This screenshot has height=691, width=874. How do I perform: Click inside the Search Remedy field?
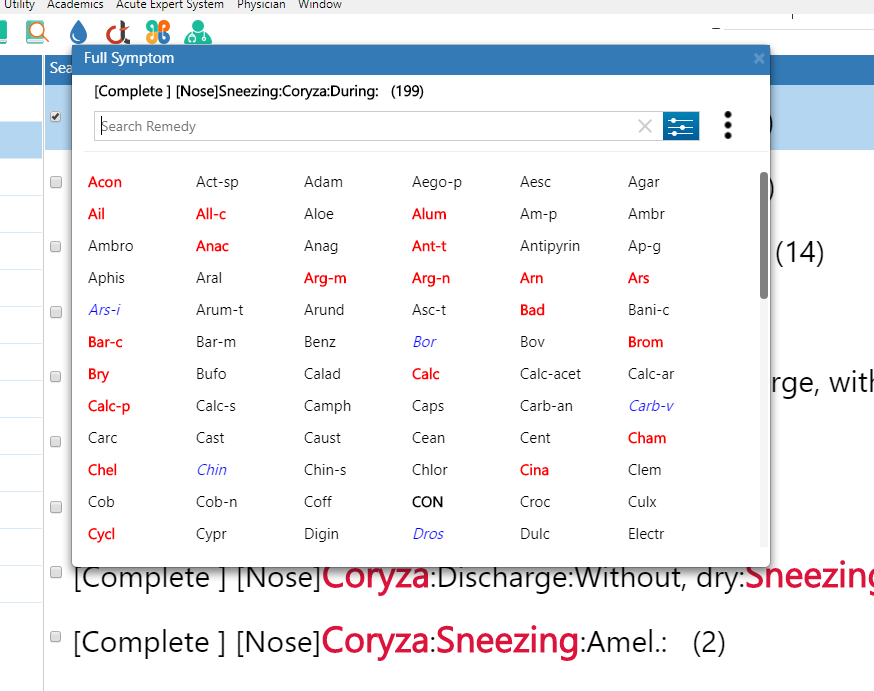[x=350, y=126]
